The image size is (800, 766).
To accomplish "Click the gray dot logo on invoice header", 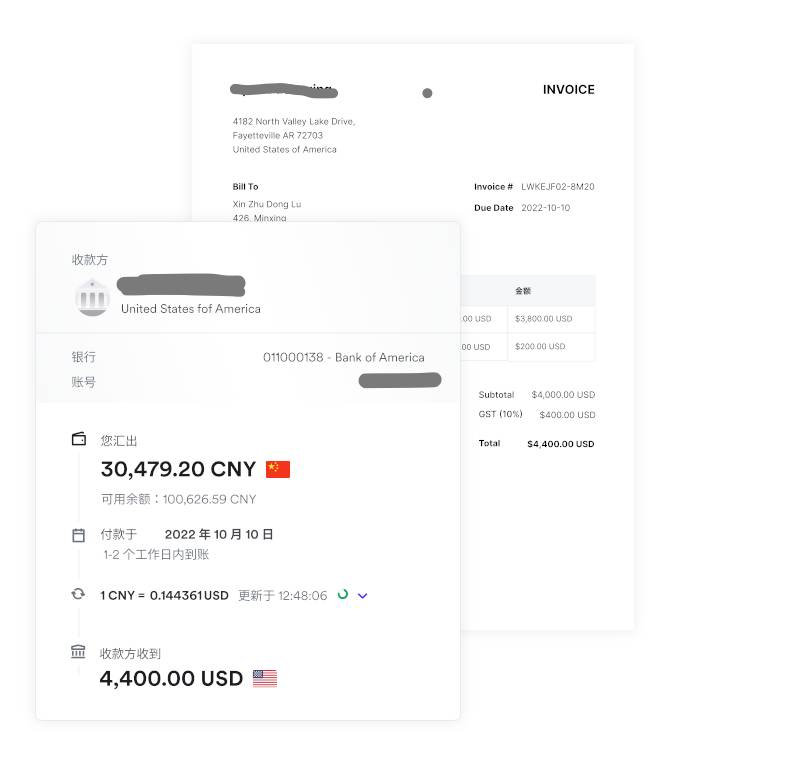I will (428, 93).
